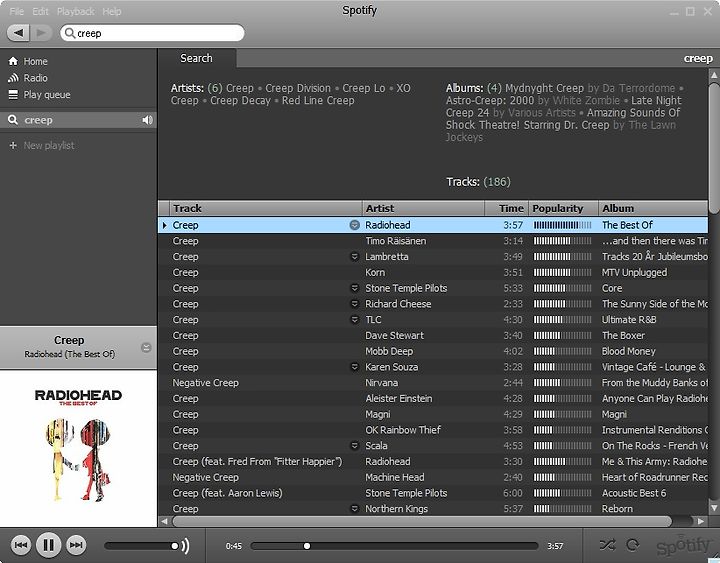Toggle repeat mode
Viewport: 720px width, 563px height.
pos(633,545)
